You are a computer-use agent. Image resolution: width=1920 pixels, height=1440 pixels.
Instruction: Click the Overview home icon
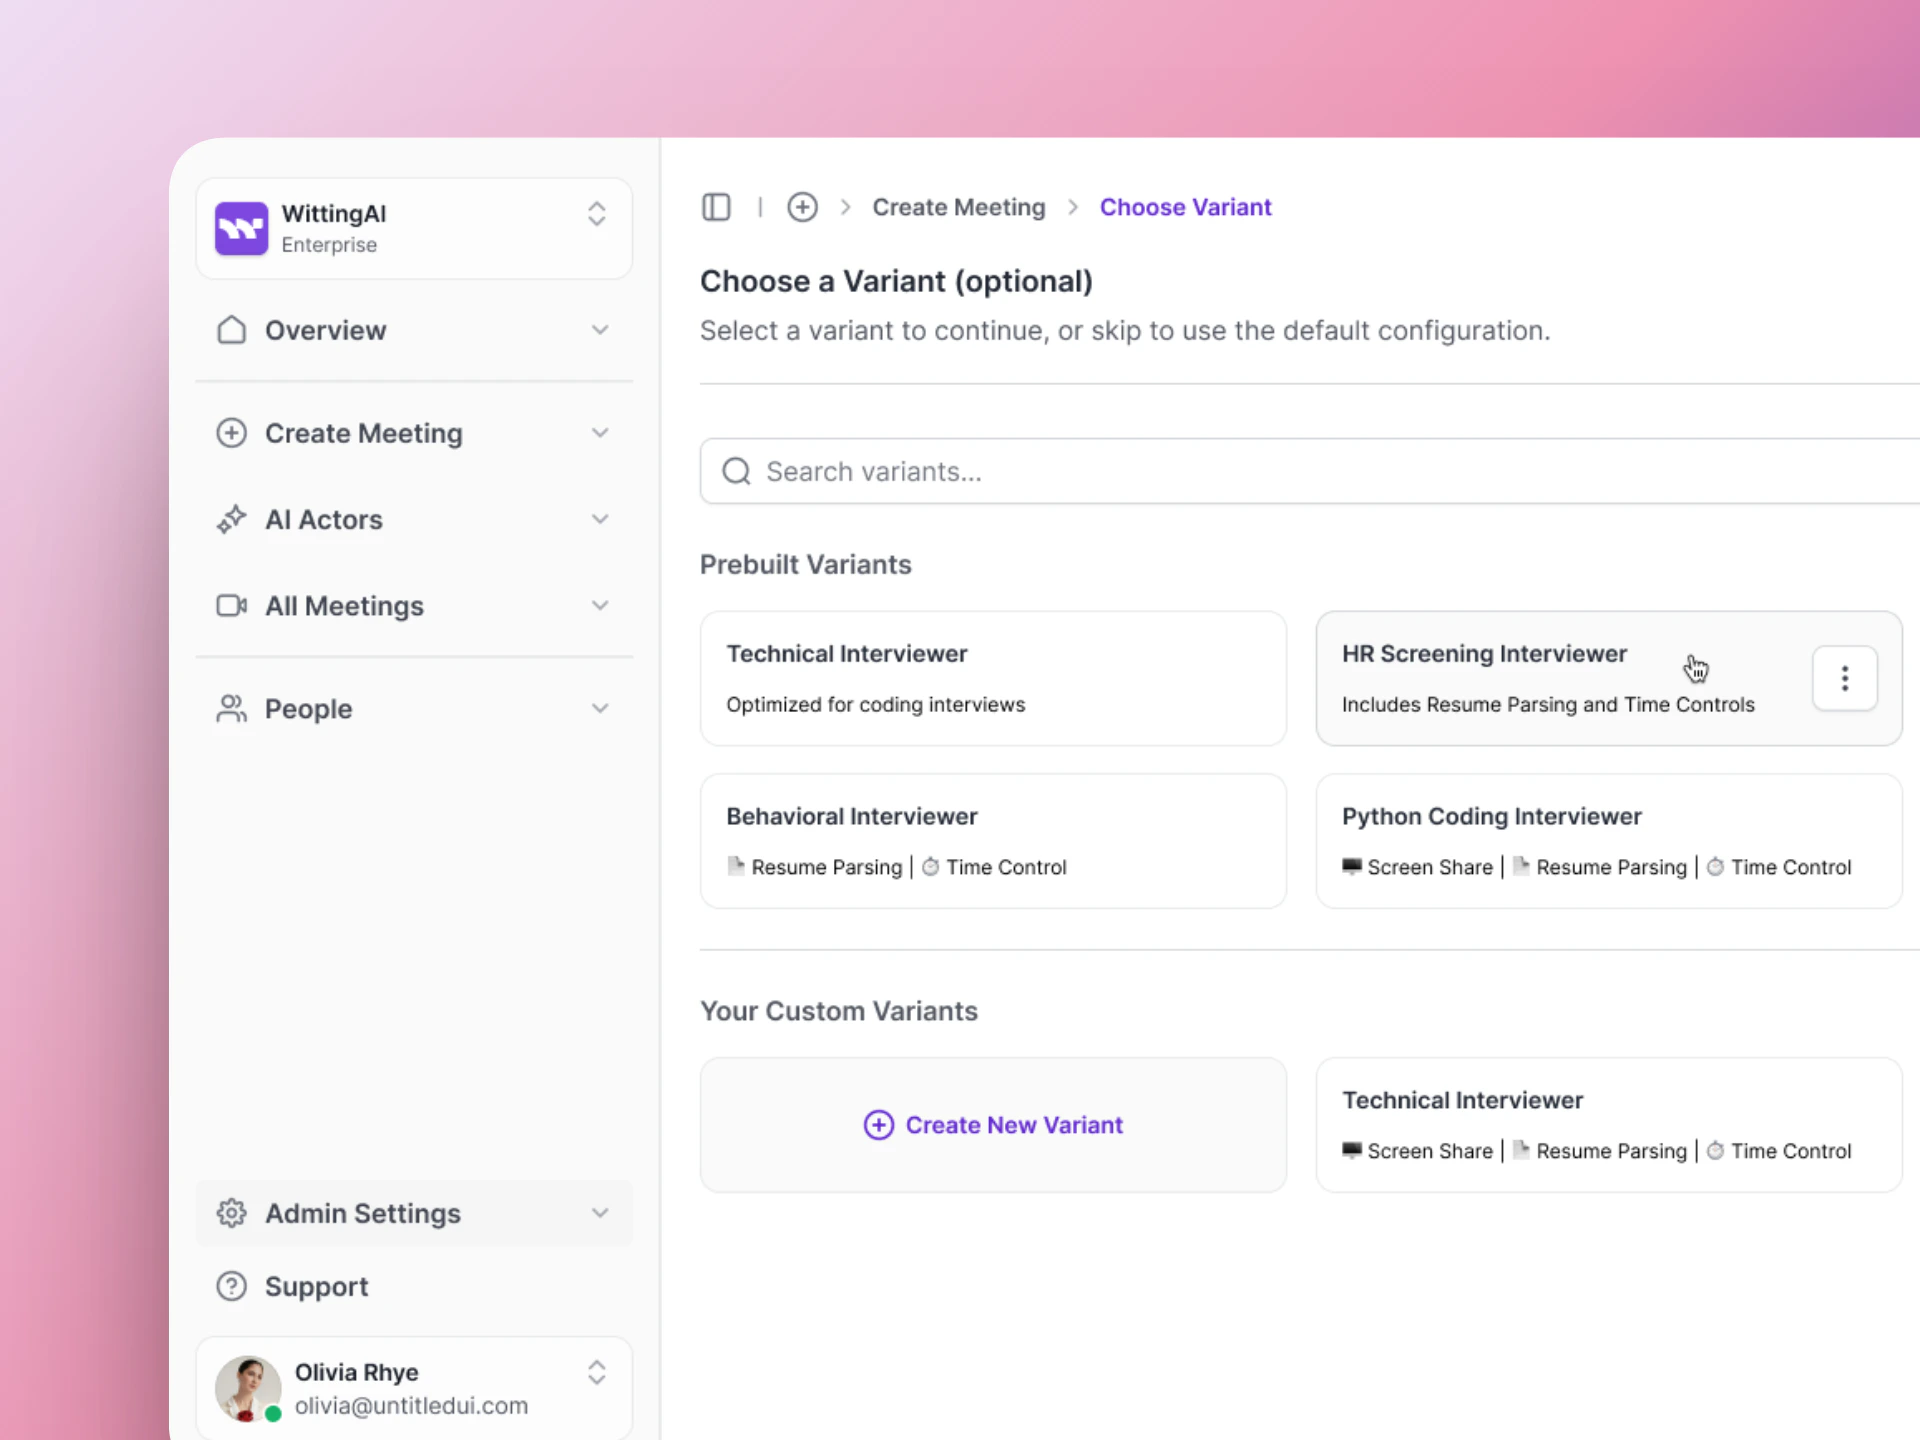[x=231, y=330]
